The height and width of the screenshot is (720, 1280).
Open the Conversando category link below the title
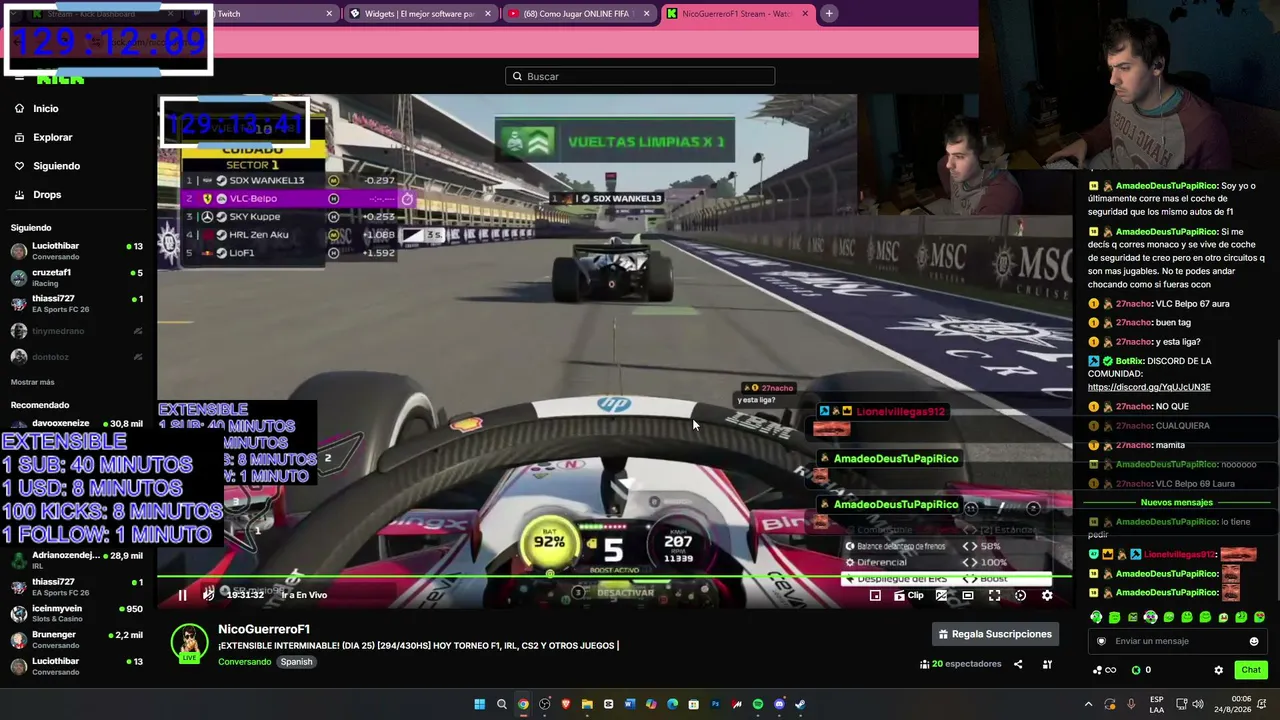[x=245, y=662]
